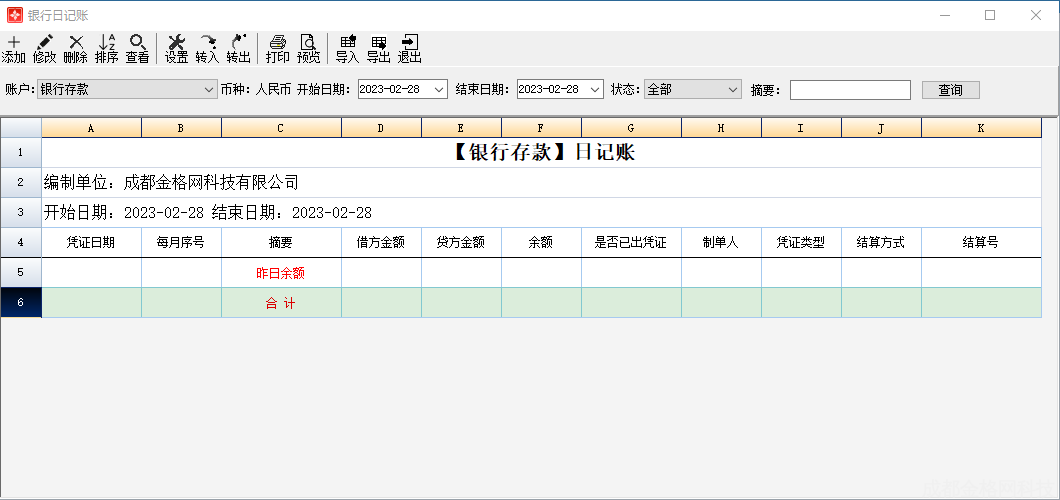Select row header 2
Image resolution: width=1060 pixels, height=500 pixels.
coord(21,182)
